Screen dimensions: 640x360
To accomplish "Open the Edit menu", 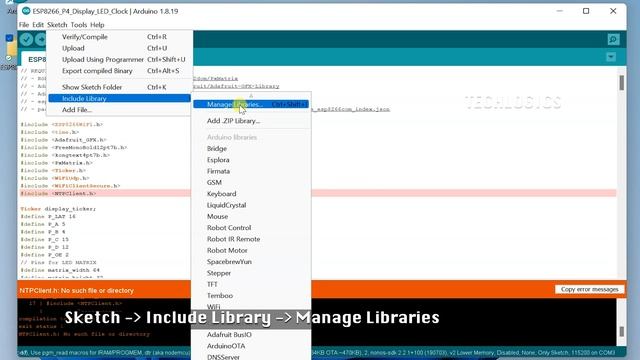I will tap(38, 25).
